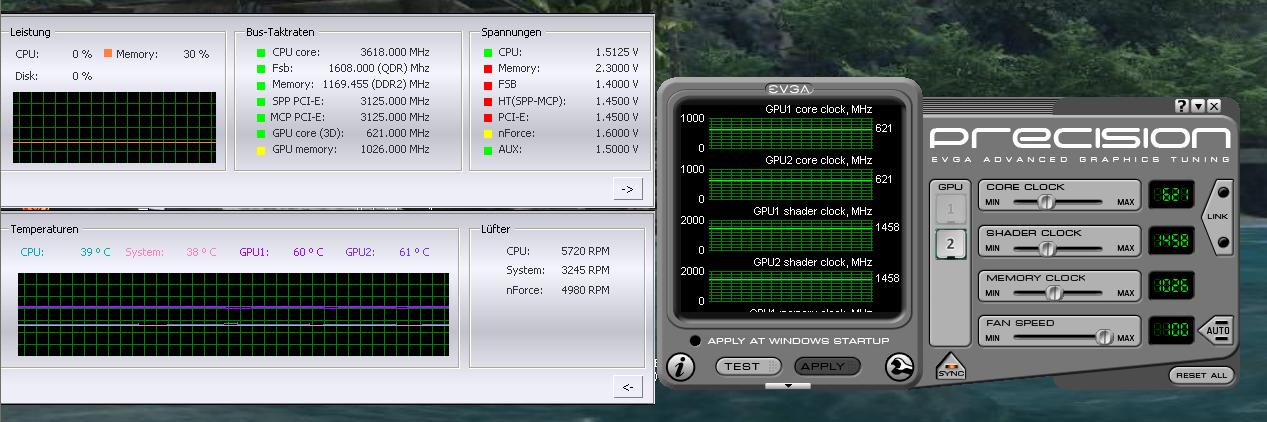1267x422 pixels.
Task: Click the GPU1 60 °C temperature
Action: (x=308, y=252)
